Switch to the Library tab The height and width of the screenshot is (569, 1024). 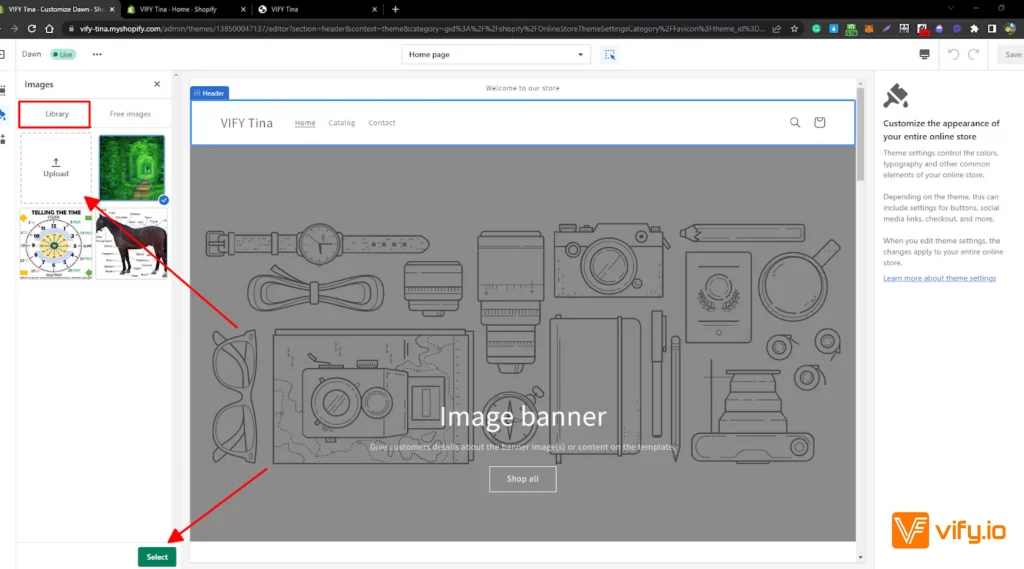pyautogui.click(x=57, y=114)
